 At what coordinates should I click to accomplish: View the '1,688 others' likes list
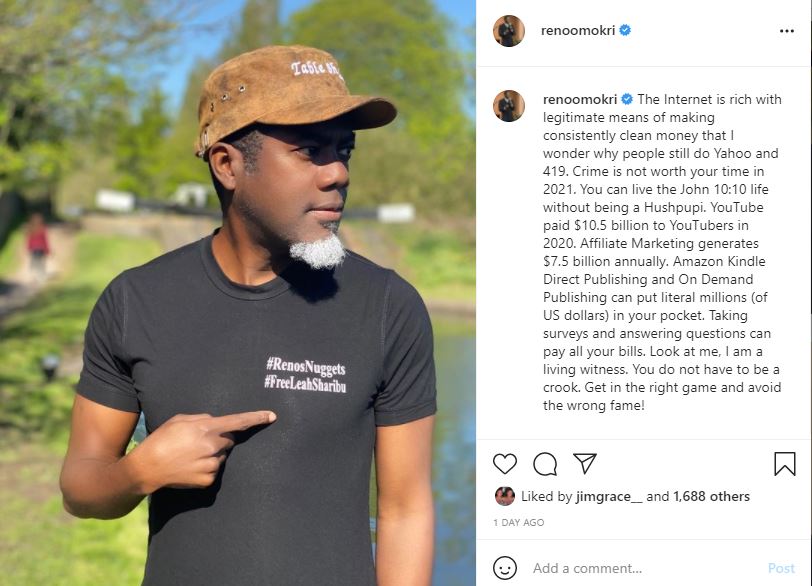[711, 496]
